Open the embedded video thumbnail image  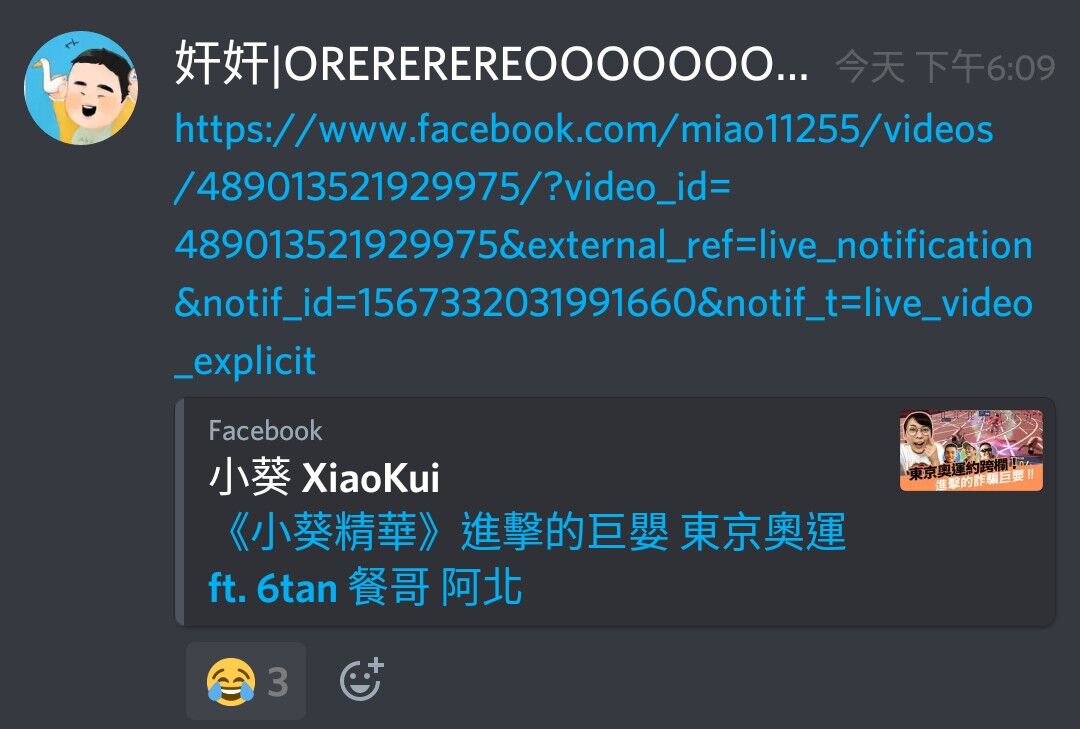(971, 451)
